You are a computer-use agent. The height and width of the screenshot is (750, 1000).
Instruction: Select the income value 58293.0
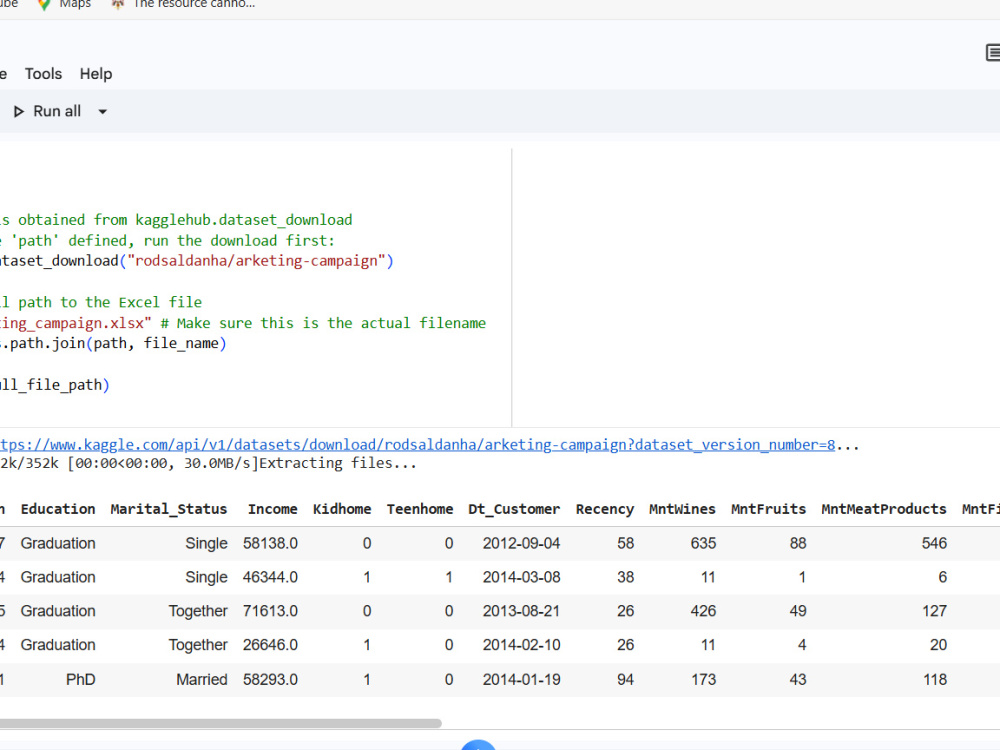tap(270, 680)
